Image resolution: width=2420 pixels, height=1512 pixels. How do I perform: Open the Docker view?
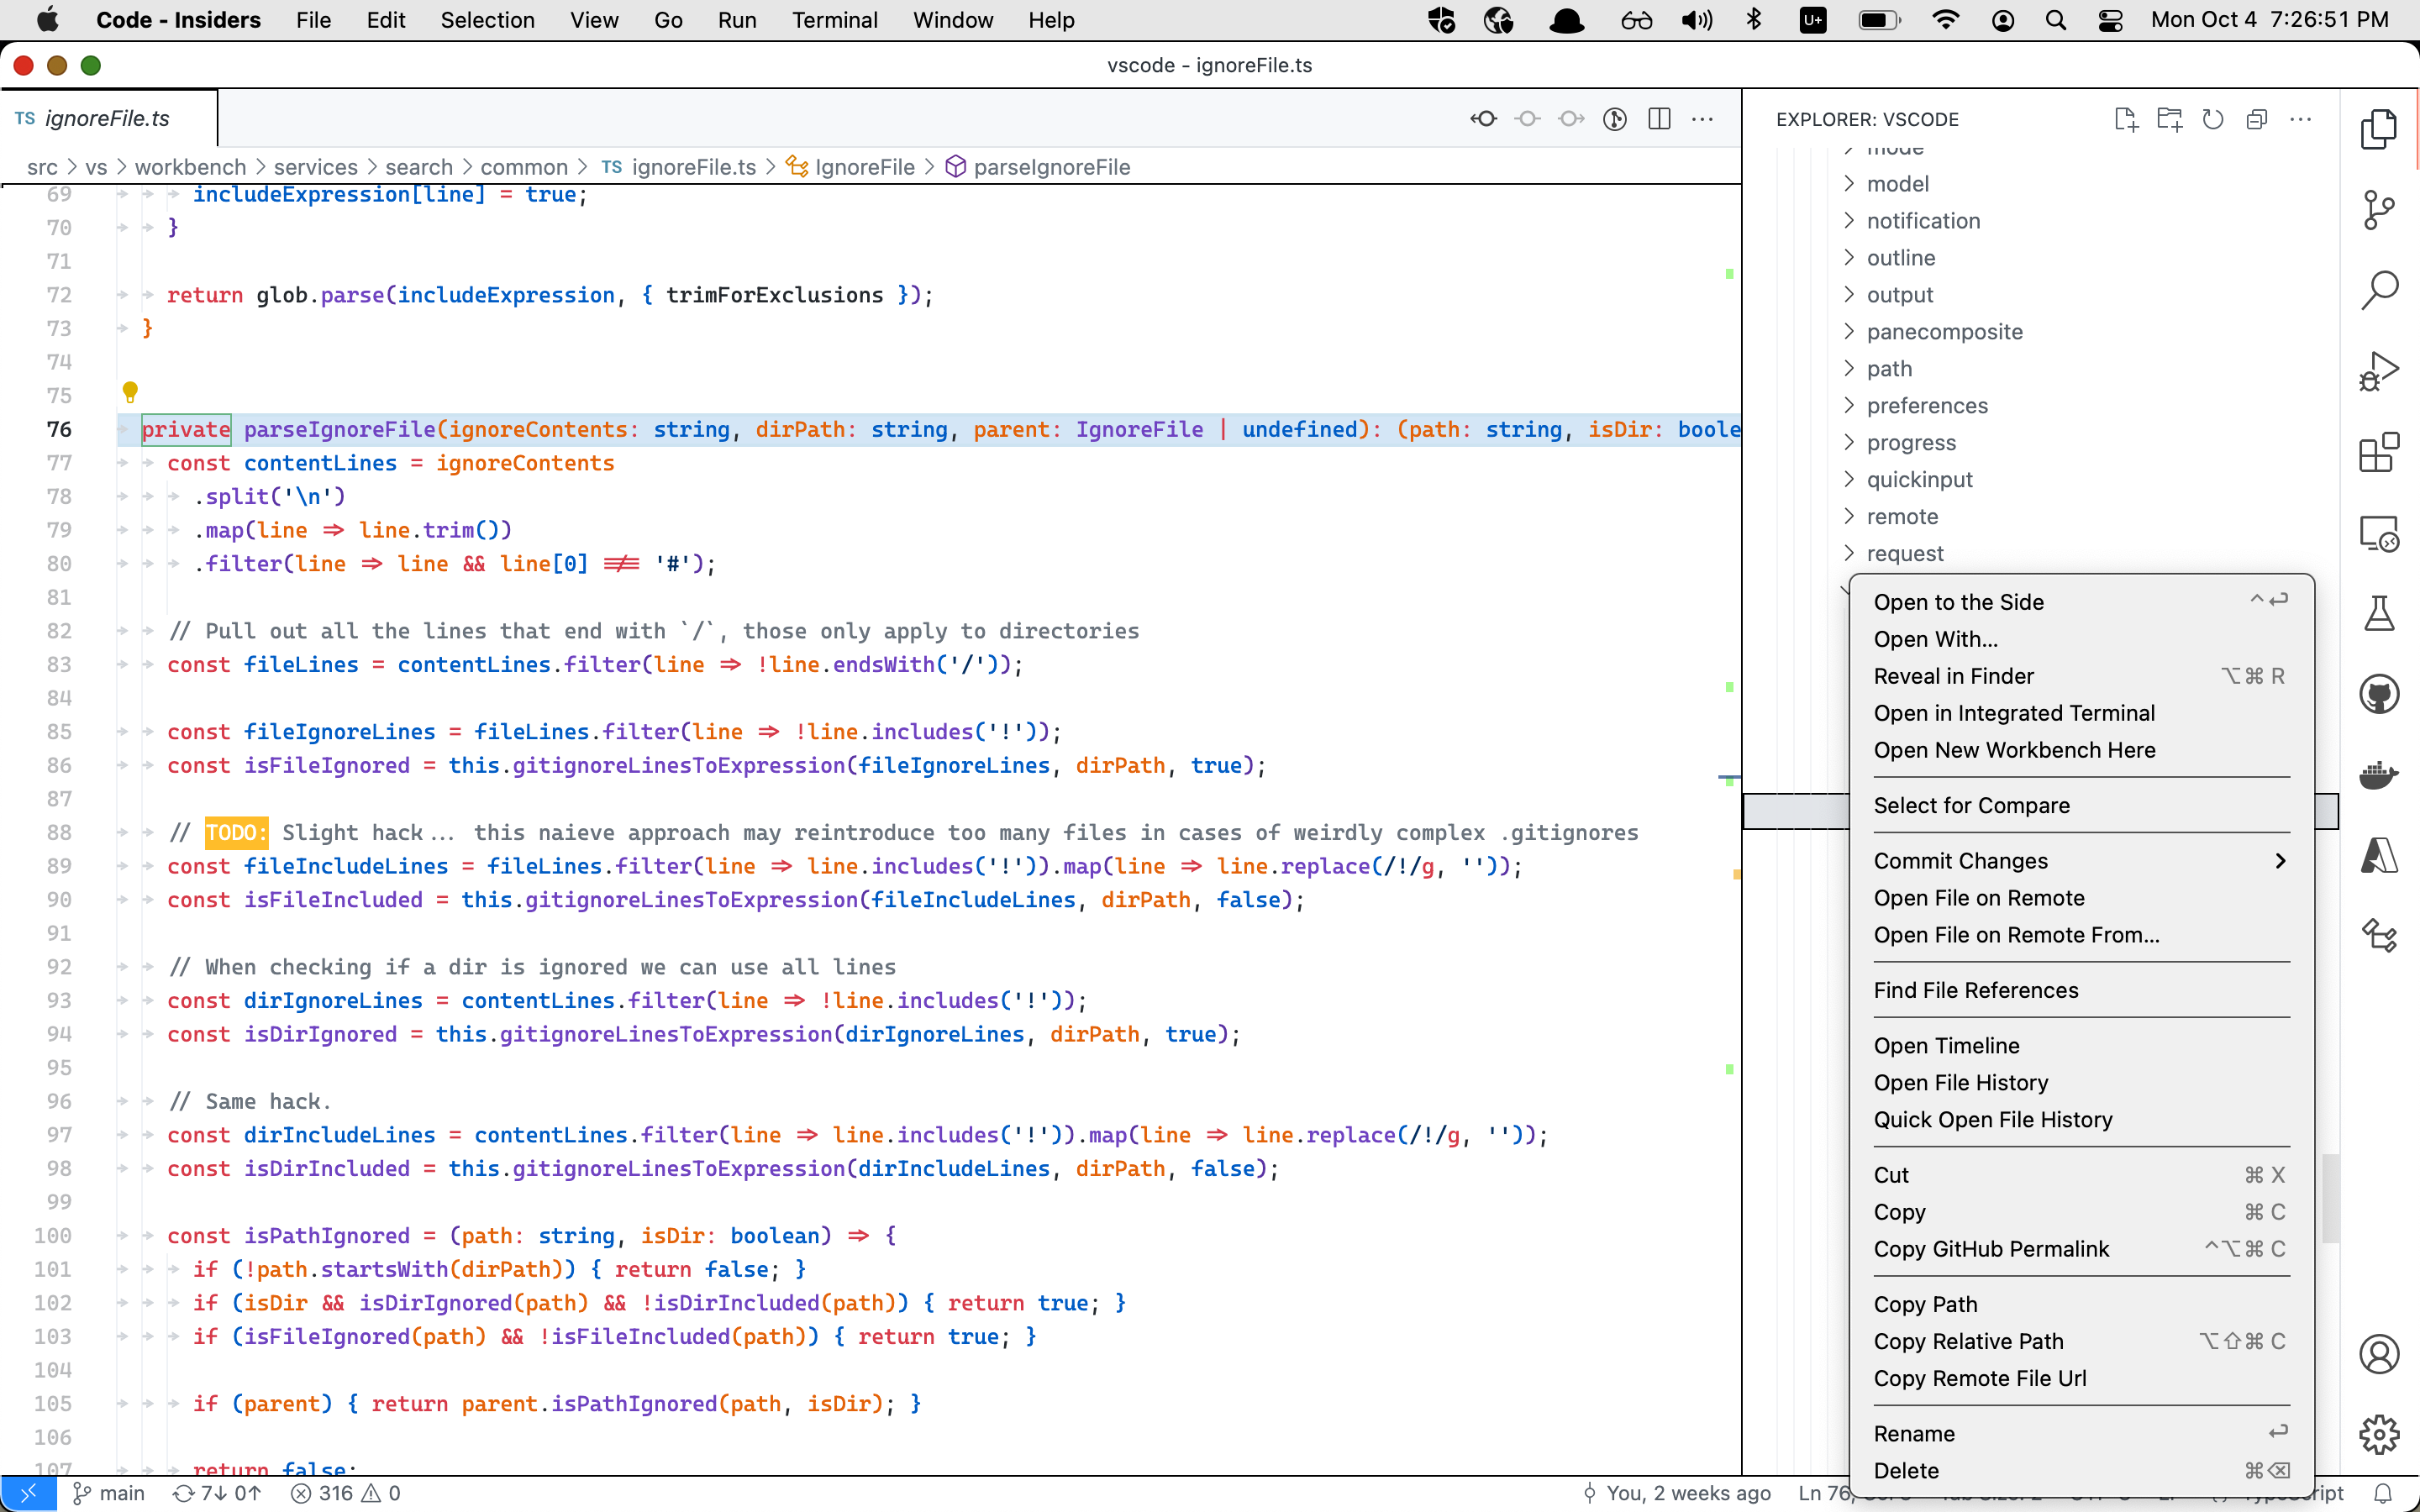pyautogui.click(x=2380, y=774)
